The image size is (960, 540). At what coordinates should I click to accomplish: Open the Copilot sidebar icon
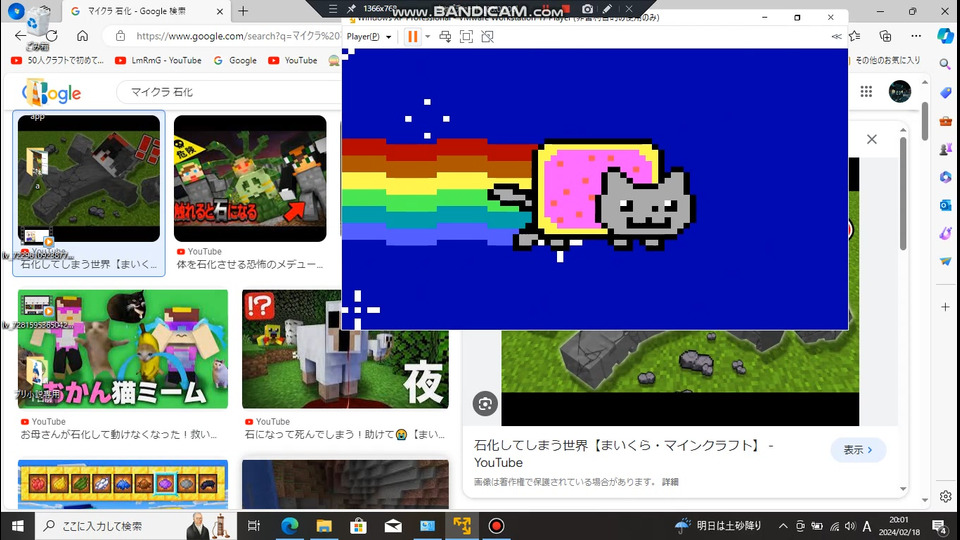[x=946, y=36]
